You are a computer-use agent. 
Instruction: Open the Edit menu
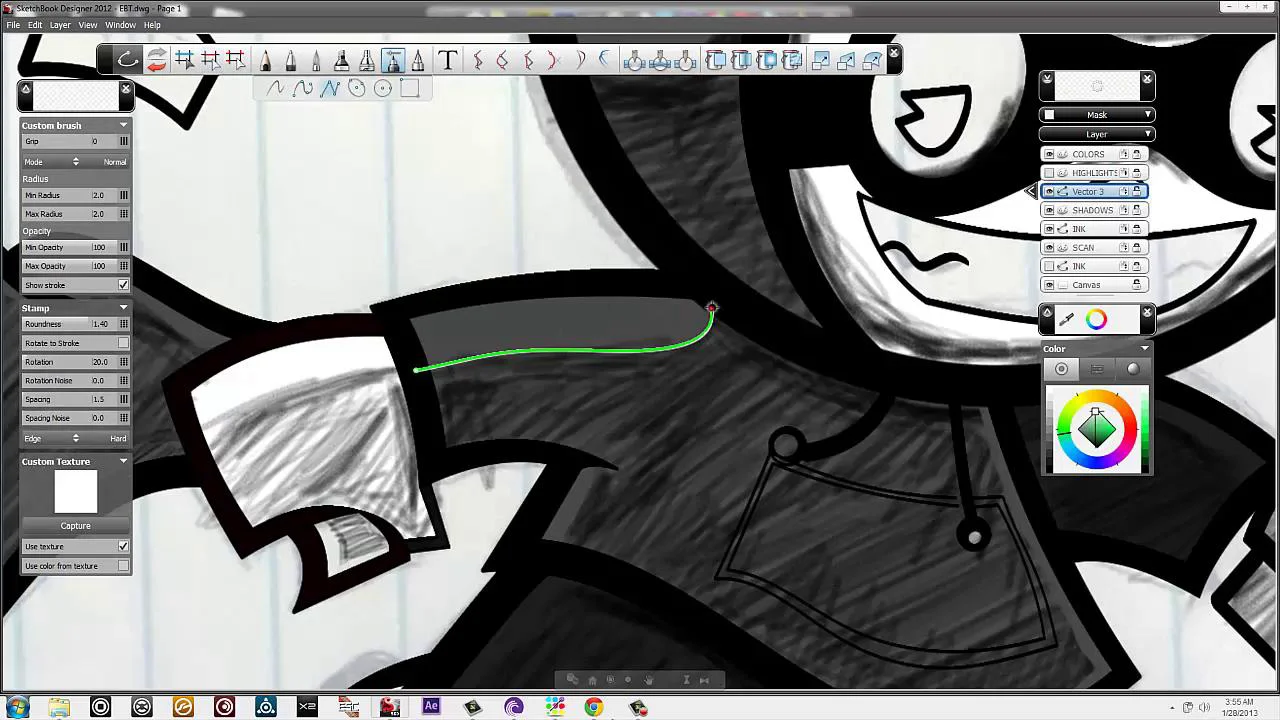[x=35, y=25]
